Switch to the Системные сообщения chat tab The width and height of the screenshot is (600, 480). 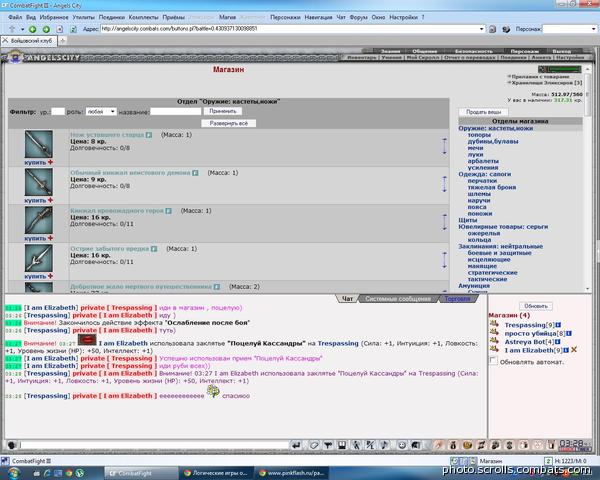tap(398, 299)
